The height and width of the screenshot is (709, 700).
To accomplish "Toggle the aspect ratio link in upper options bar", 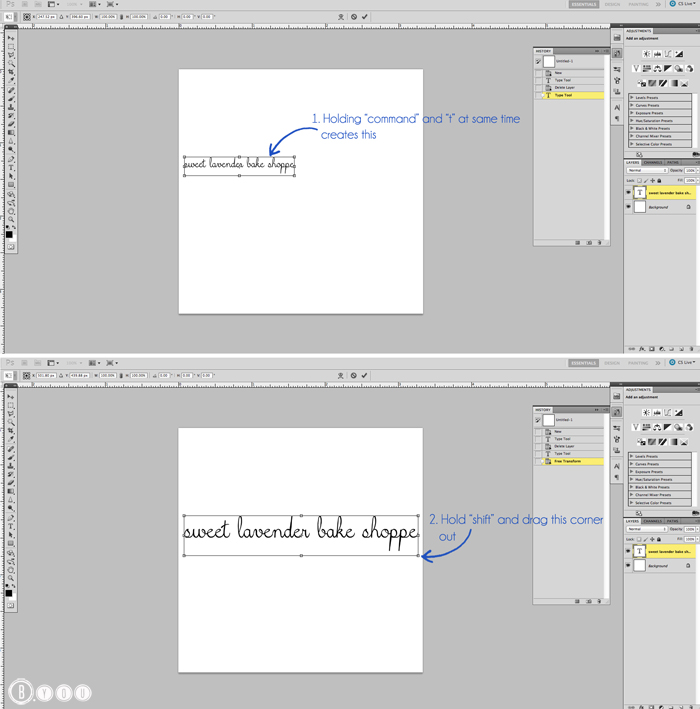I will point(121,17).
